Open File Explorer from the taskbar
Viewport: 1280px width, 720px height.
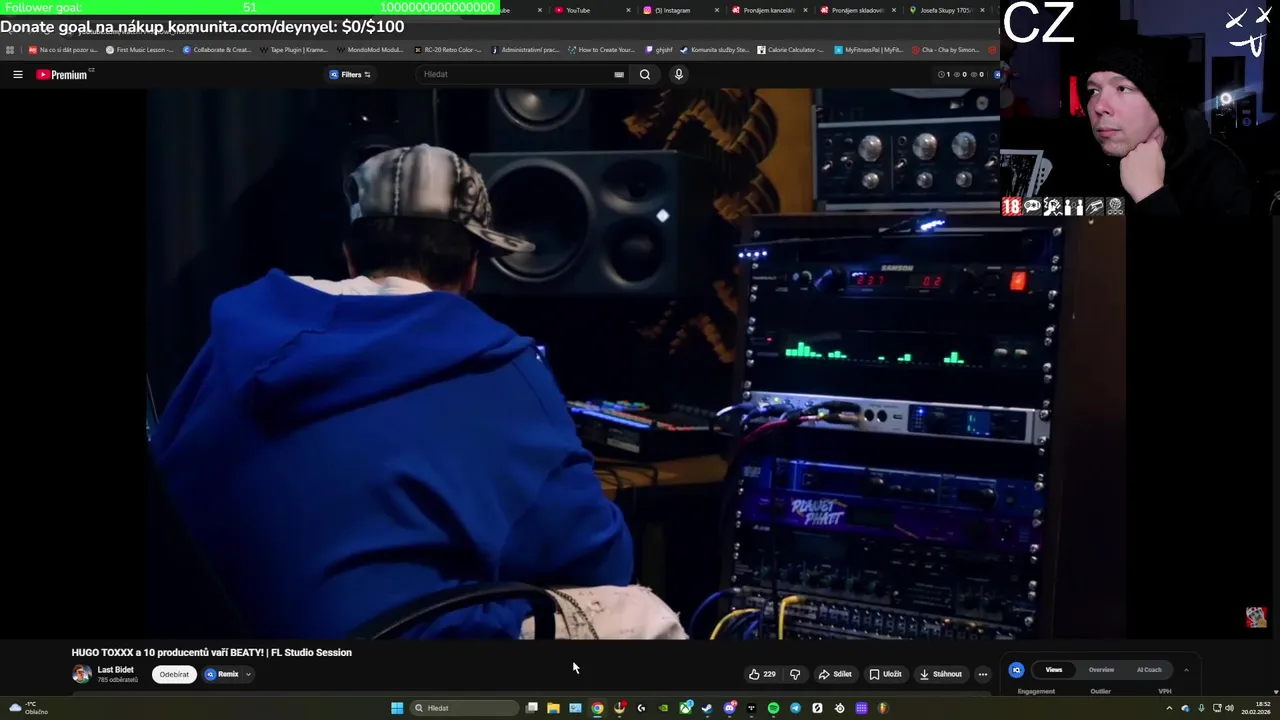point(553,708)
